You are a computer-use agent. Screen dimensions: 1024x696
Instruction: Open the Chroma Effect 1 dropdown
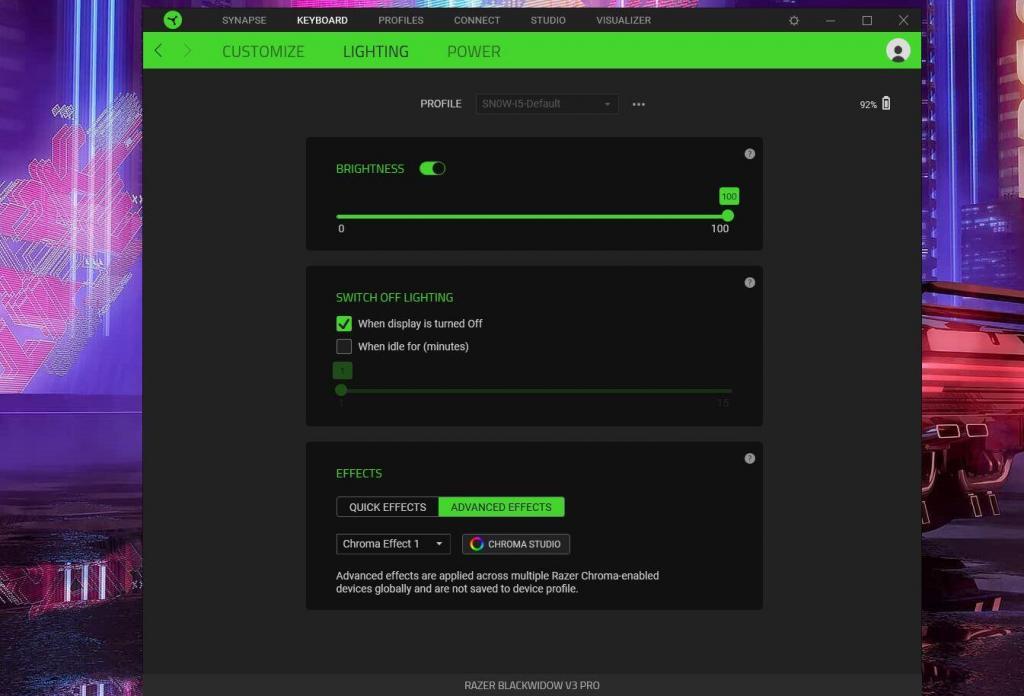coord(393,544)
